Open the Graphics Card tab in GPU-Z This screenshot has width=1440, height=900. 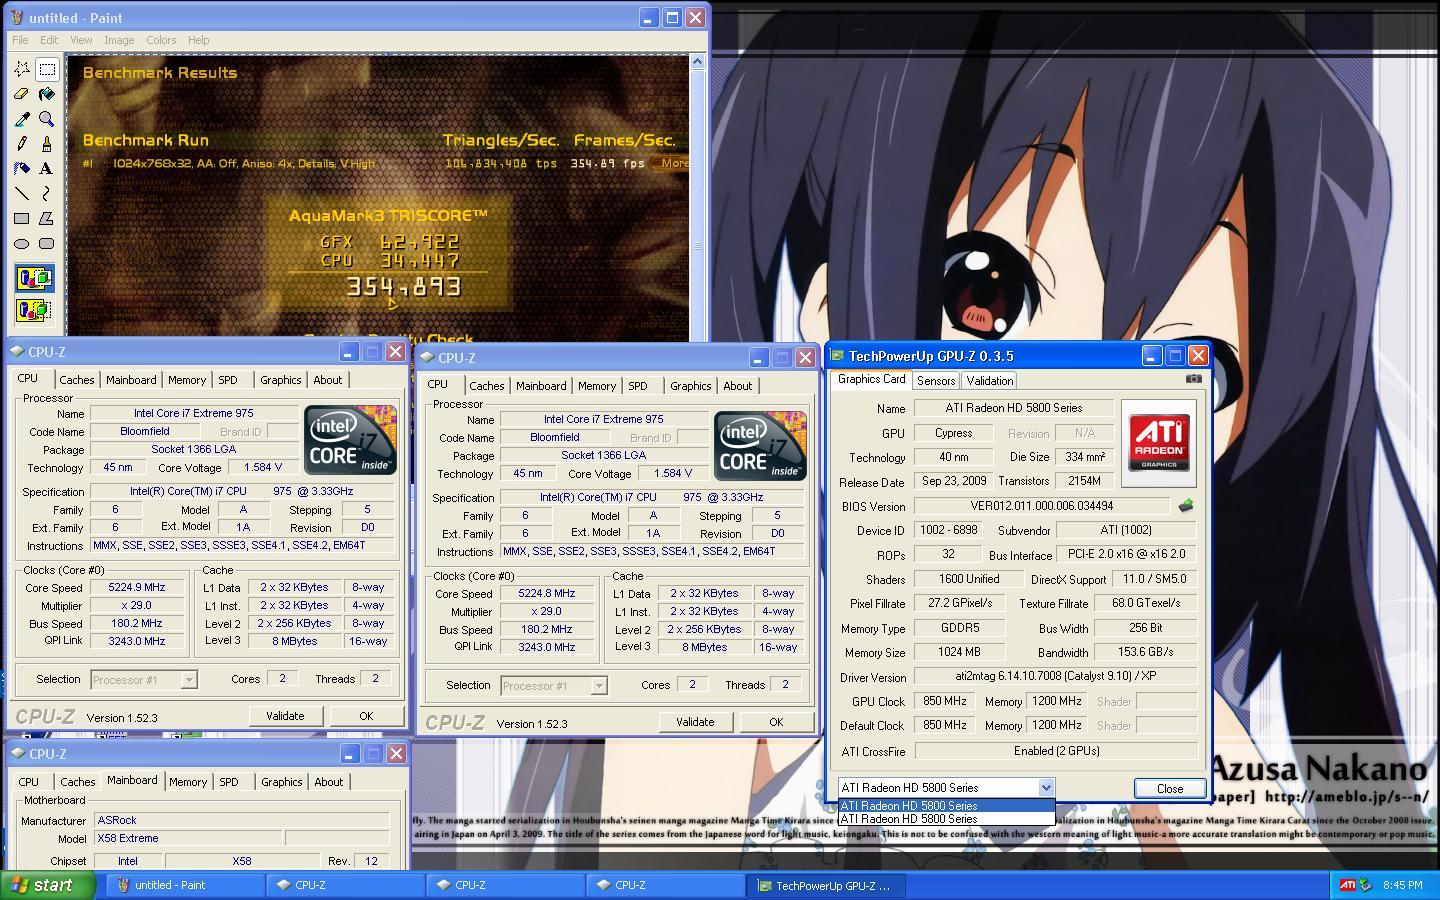(x=871, y=379)
